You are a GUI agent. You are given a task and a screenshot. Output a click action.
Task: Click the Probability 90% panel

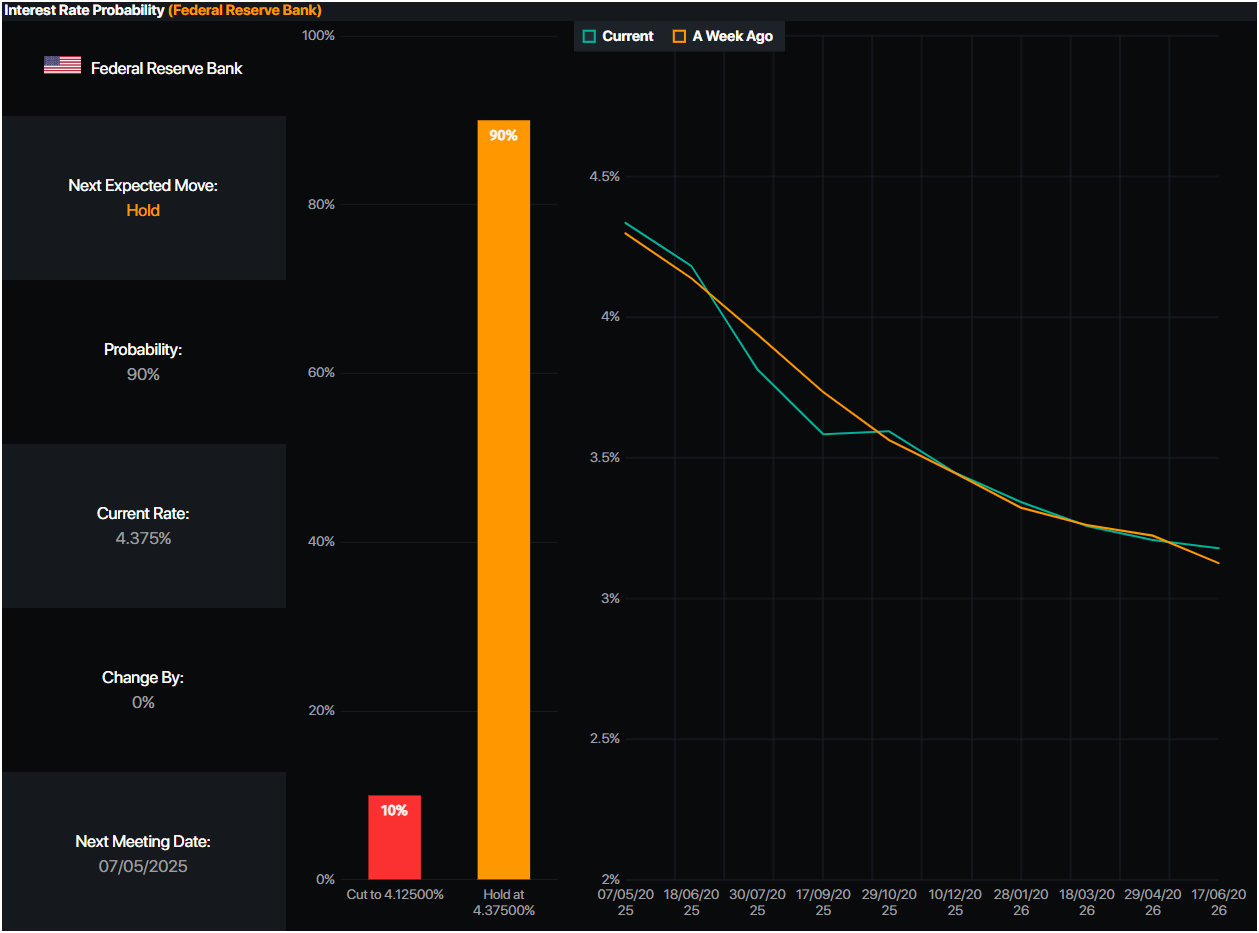pos(143,362)
